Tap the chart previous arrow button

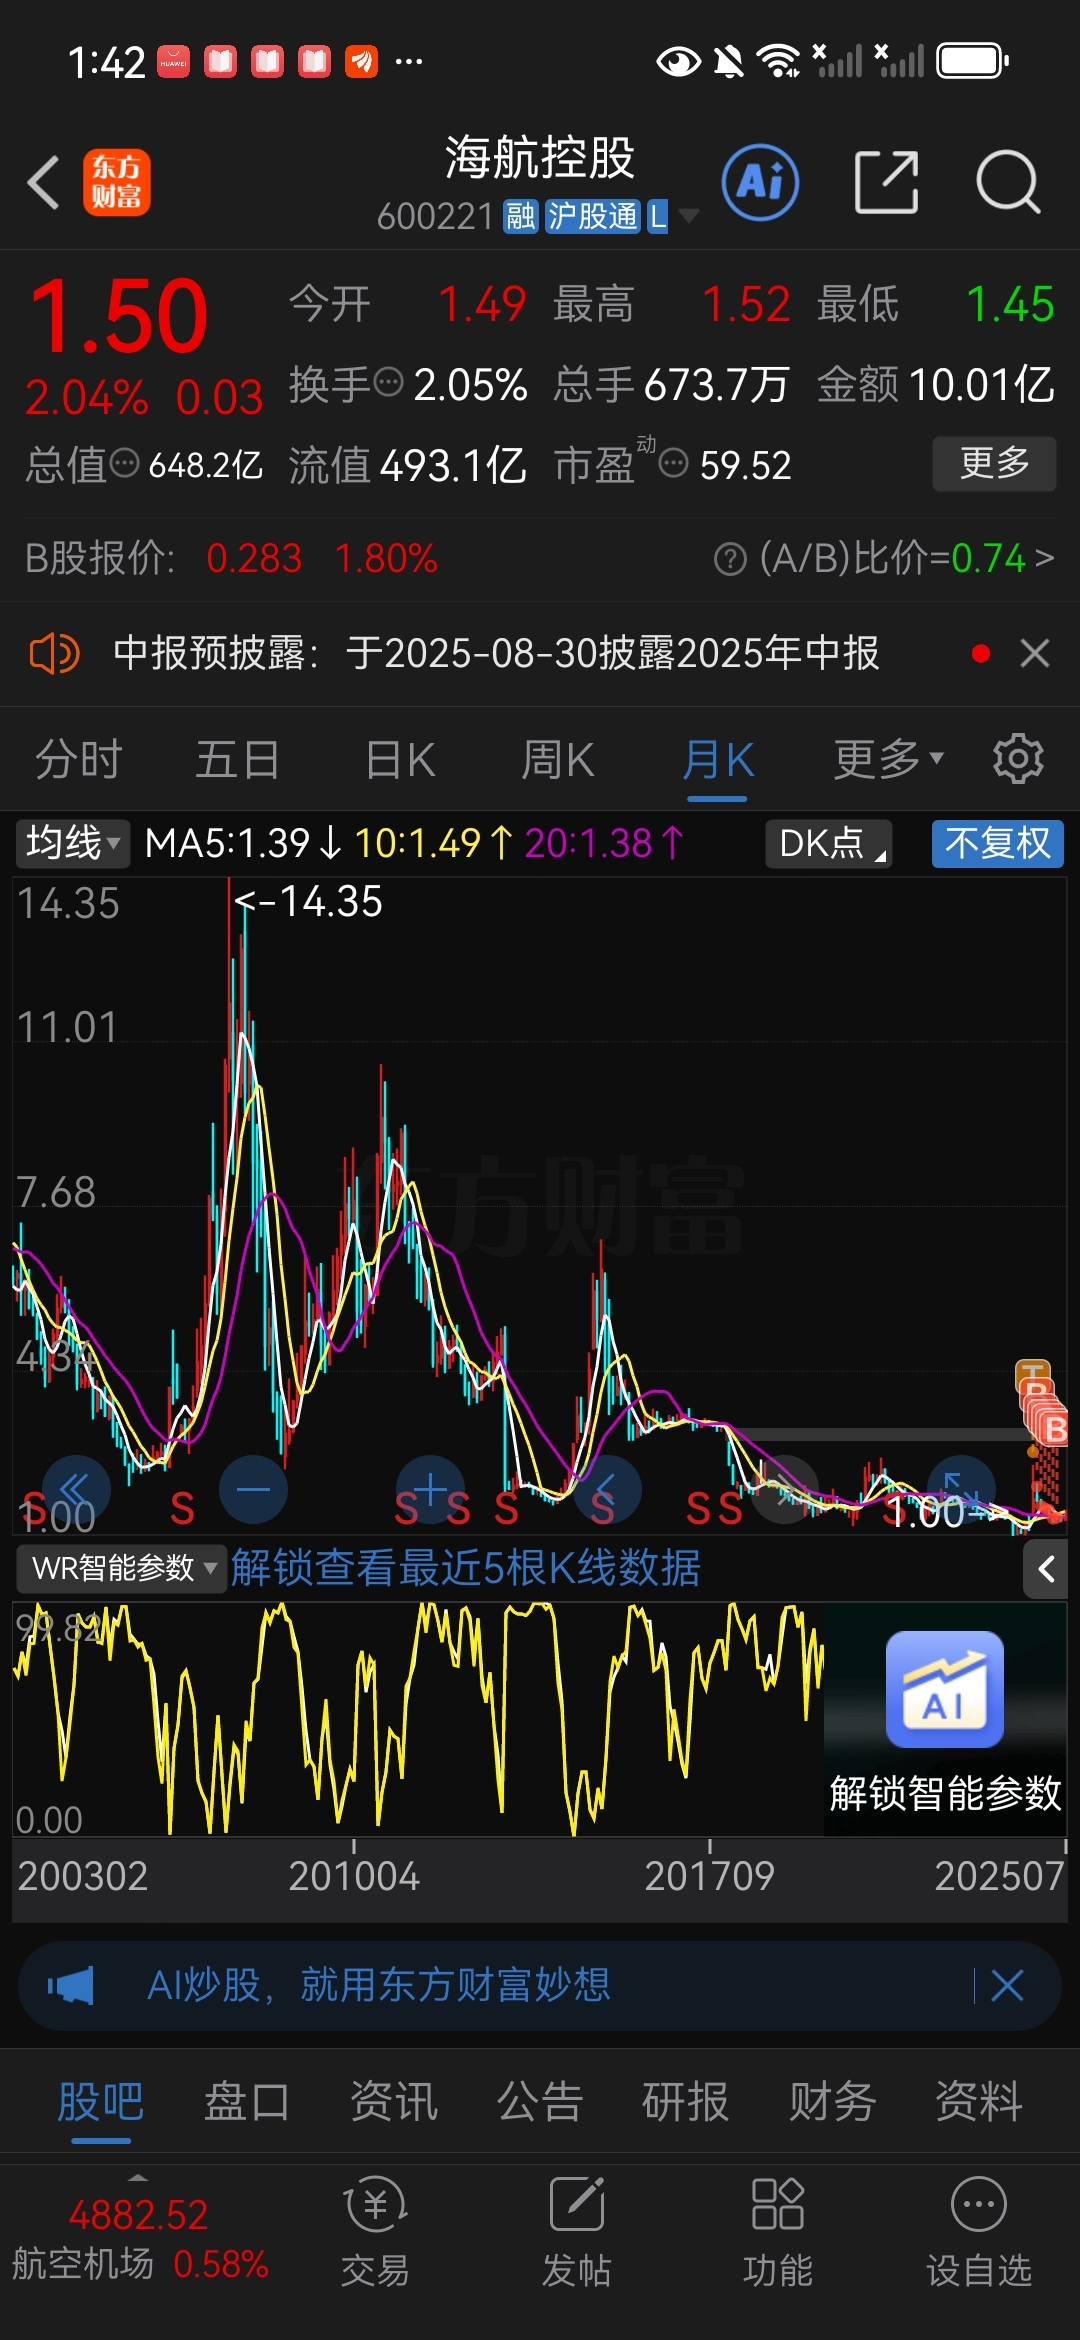click(607, 1489)
